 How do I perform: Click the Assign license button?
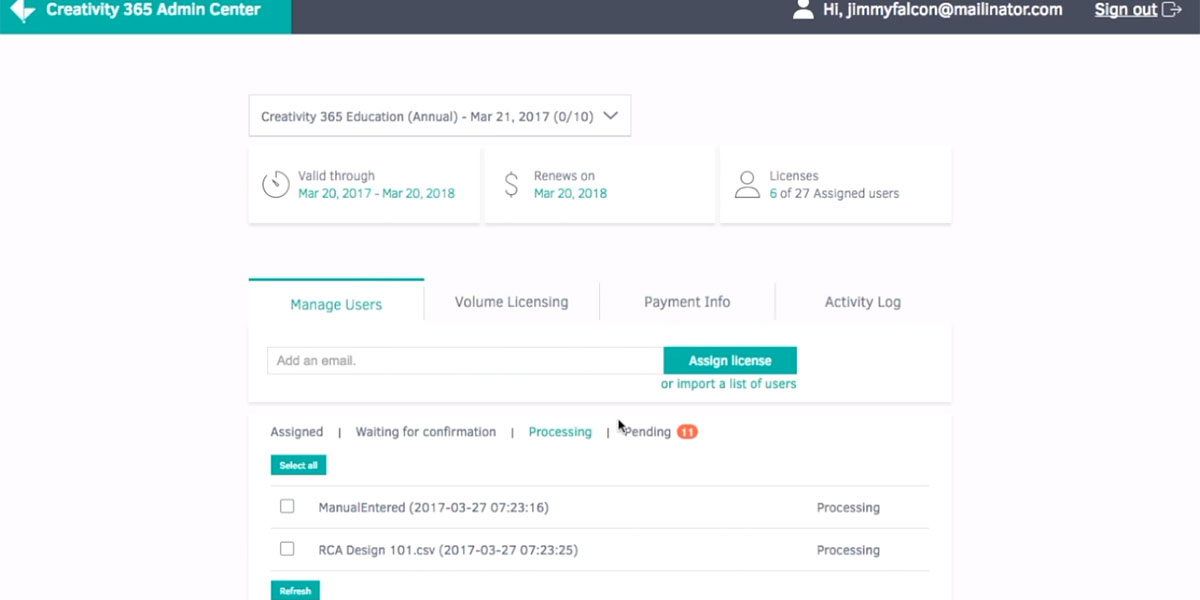(730, 360)
